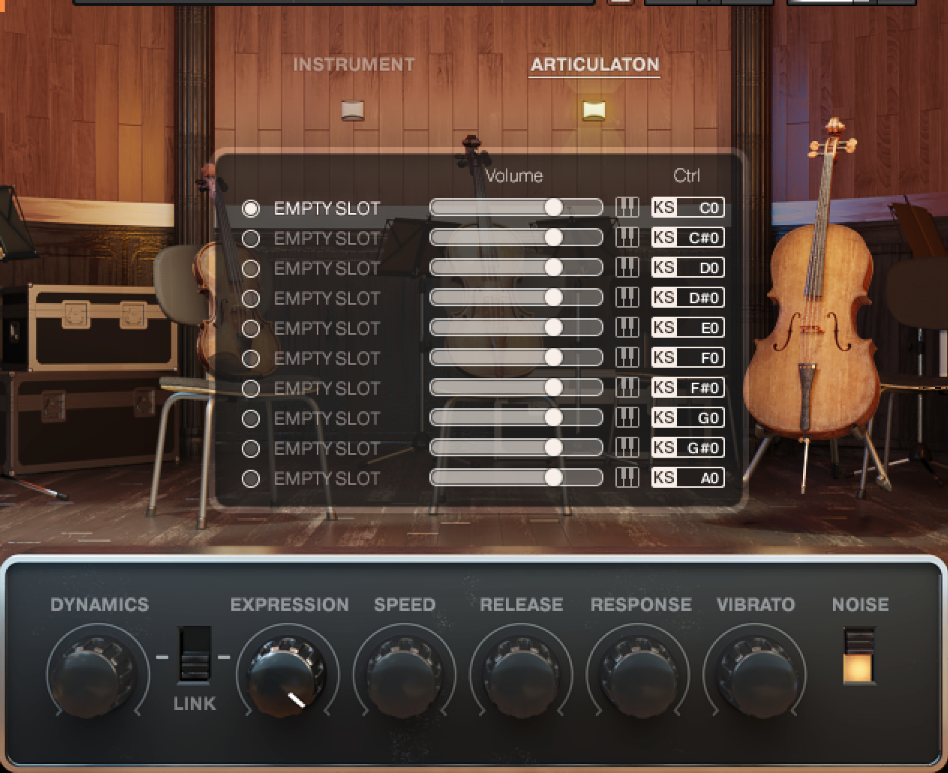Select the radio button of the second empty slot
Screen dimensions: 948x773
click(x=251, y=238)
